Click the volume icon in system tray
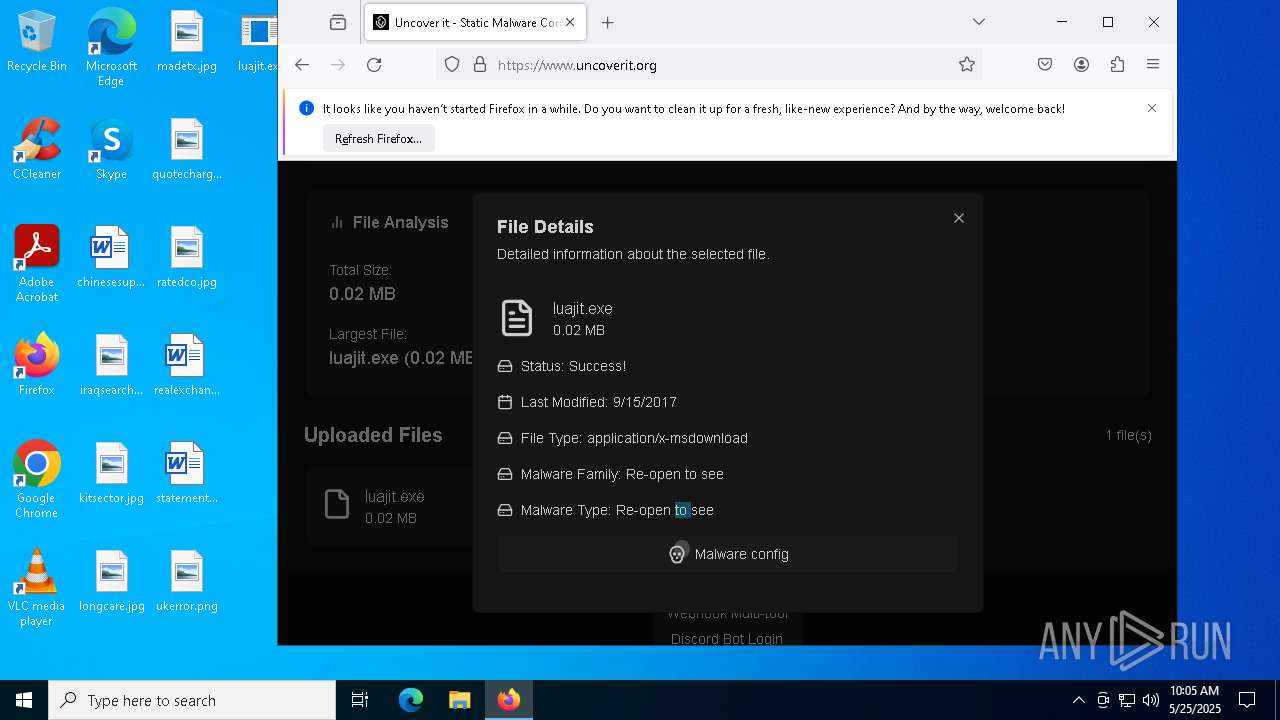 pyautogui.click(x=1151, y=700)
